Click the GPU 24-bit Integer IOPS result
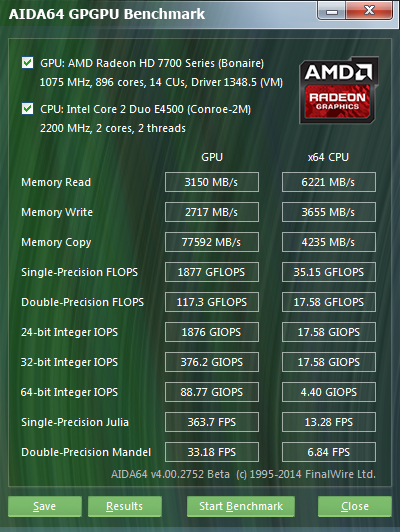The width and height of the screenshot is (400, 532). coord(212,332)
